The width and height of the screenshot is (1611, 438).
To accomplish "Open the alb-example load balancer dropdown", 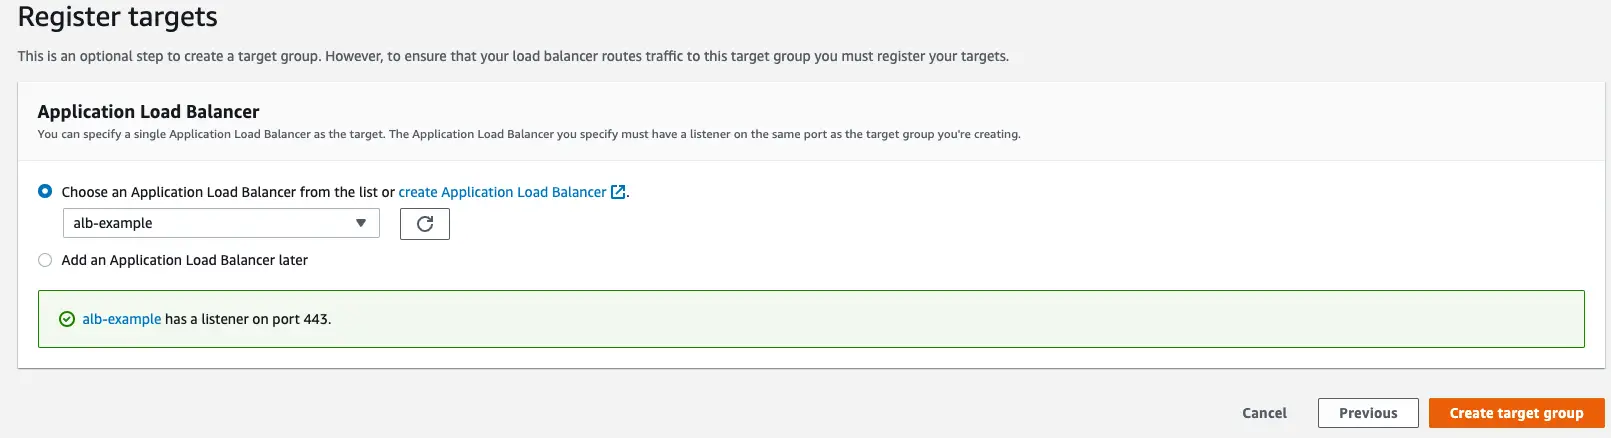I will 221,223.
